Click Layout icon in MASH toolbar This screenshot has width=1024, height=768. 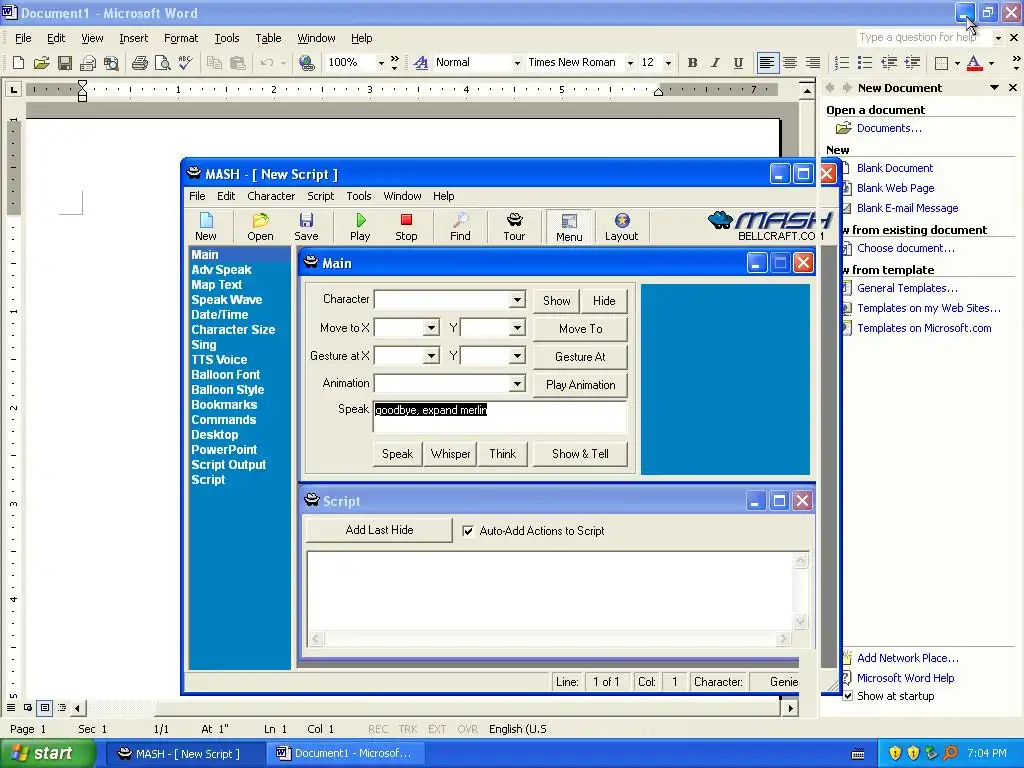click(x=621, y=227)
